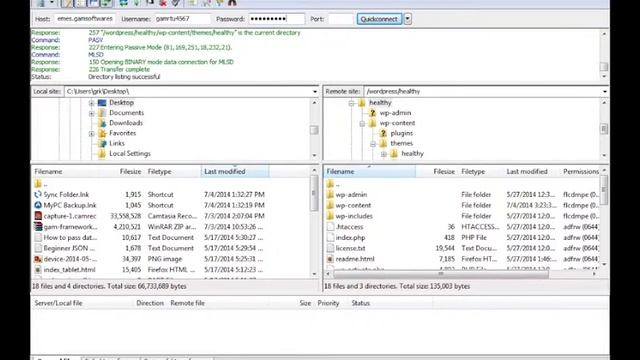
Task: Click gam-framework WinRAR ZIP file icon
Action: tap(38, 227)
